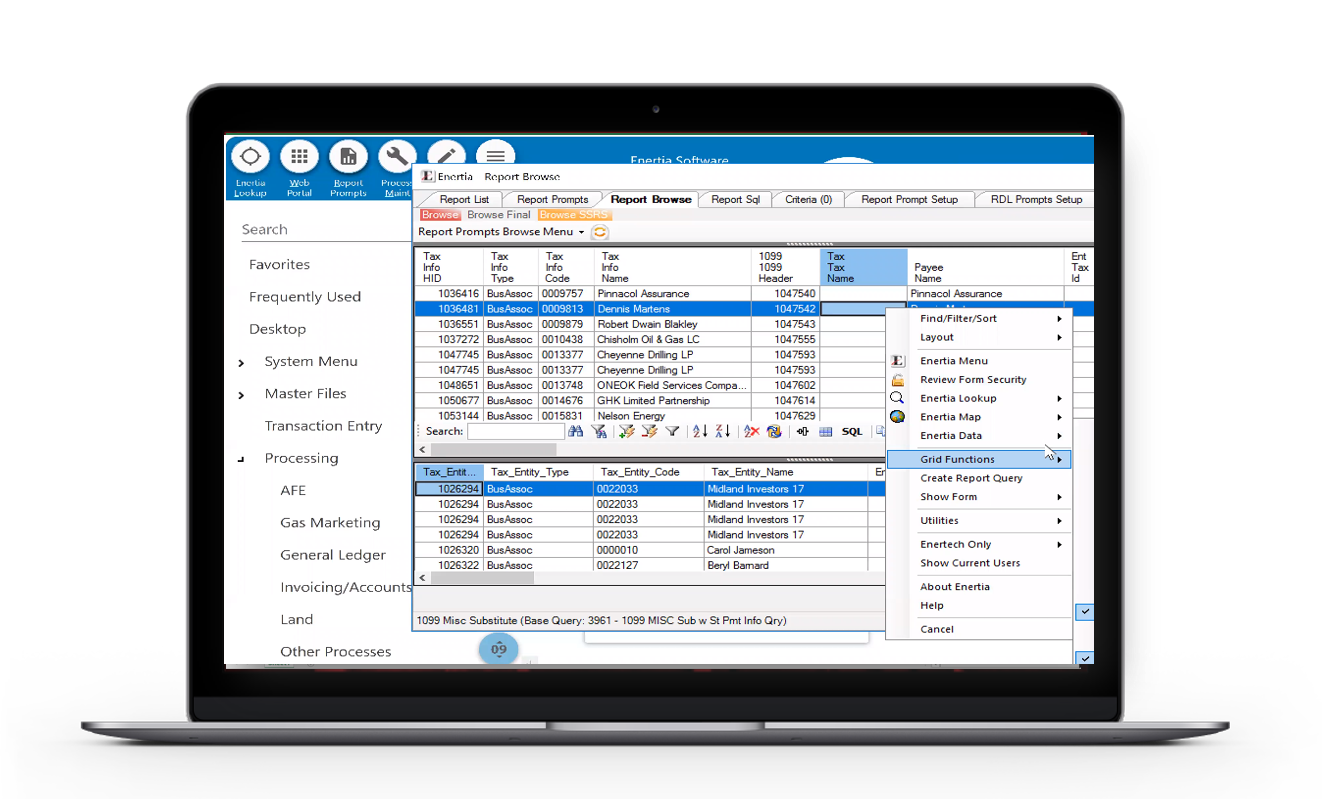Open Report Prompts in the top bar
Viewport: 1322px width, 799px height.
348,158
